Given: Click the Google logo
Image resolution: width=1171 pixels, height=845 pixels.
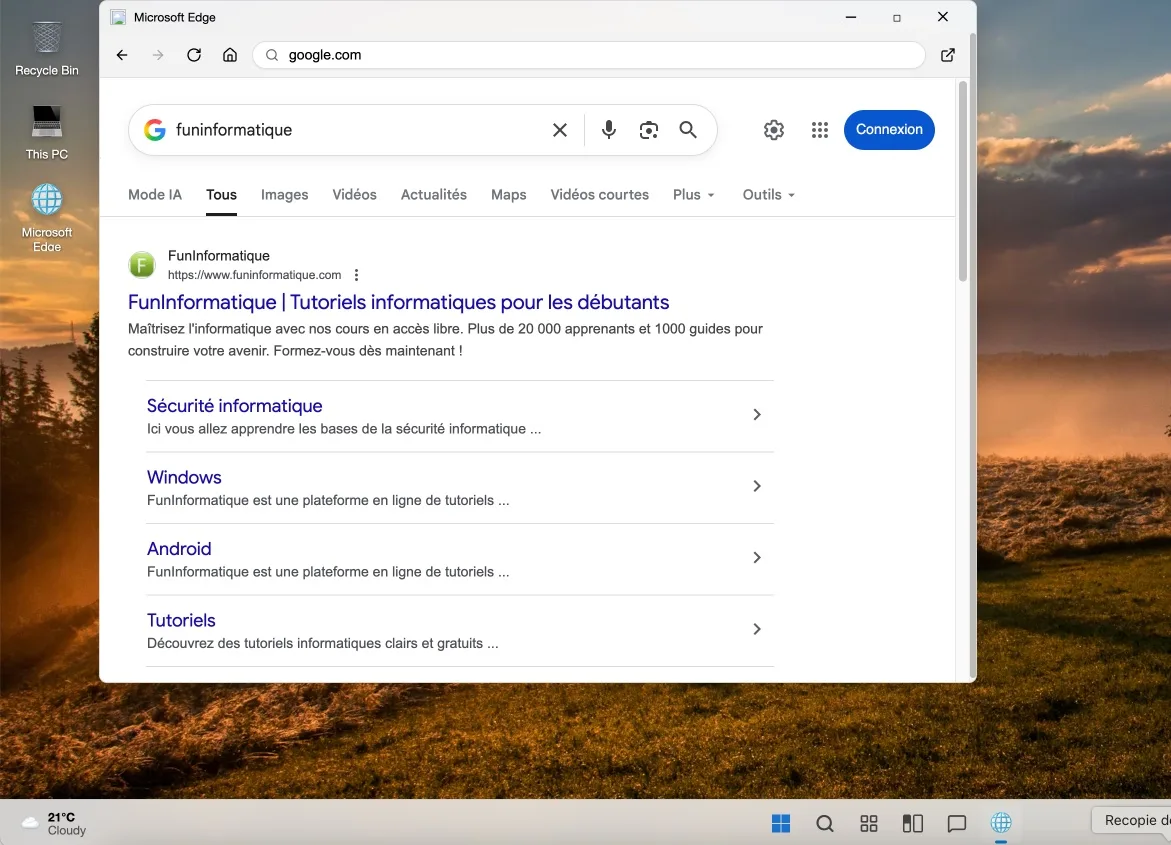Looking at the screenshot, I should [x=155, y=130].
